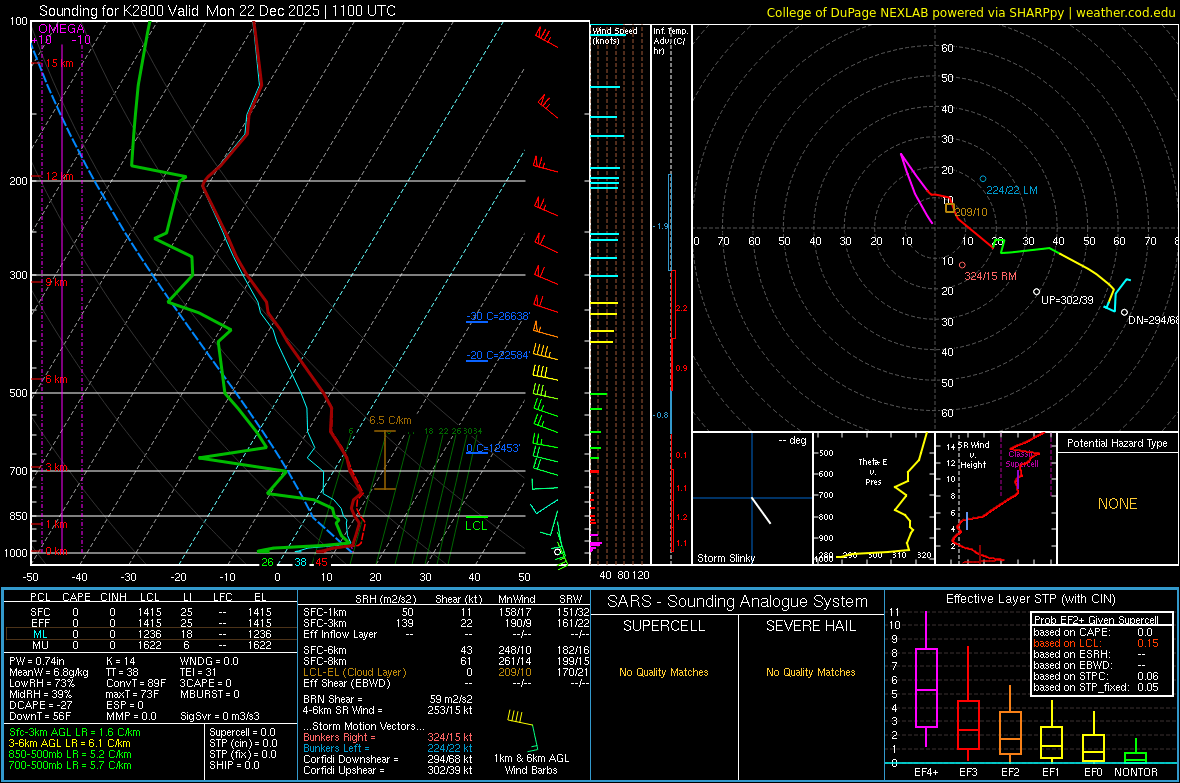Viewport: 1180px width, 783px height.
Task: Click the PW = 0.74in value
Action: tap(37, 661)
